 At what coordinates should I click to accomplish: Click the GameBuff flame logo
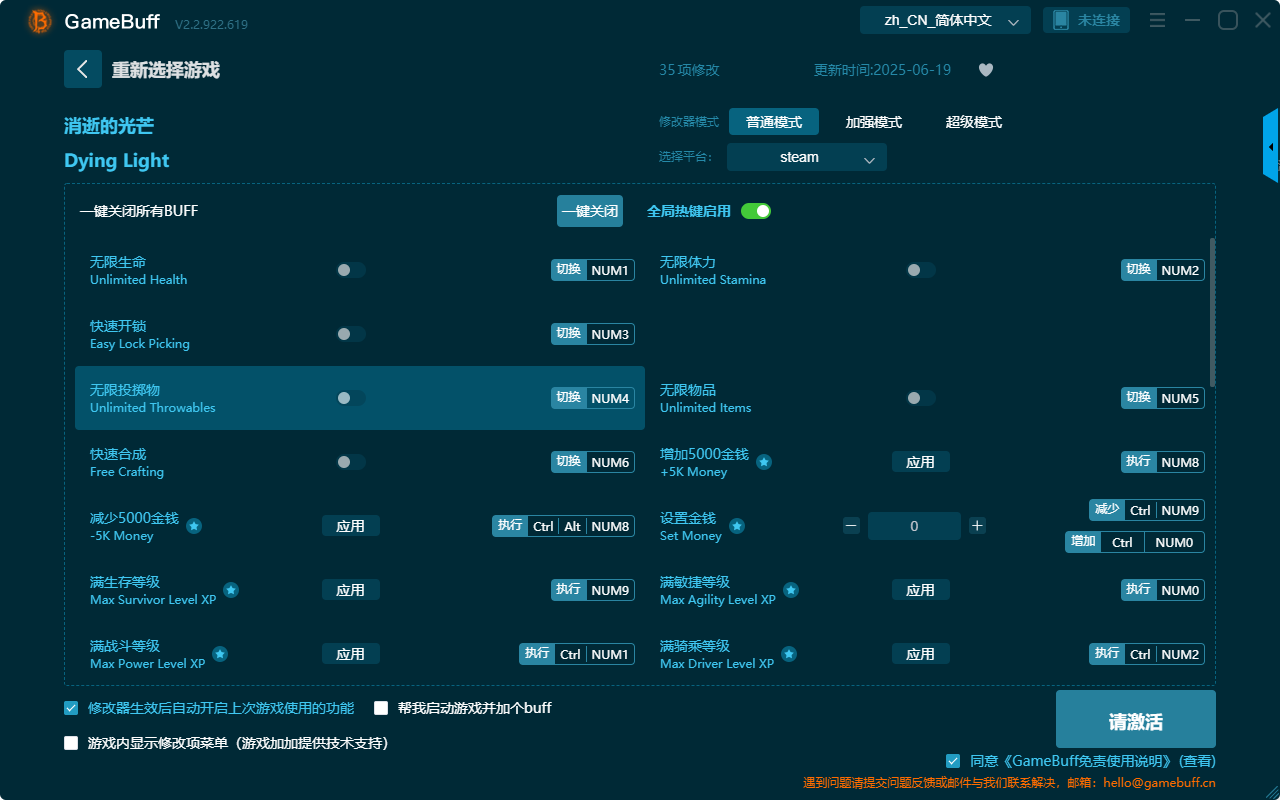pyautogui.click(x=38, y=20)
